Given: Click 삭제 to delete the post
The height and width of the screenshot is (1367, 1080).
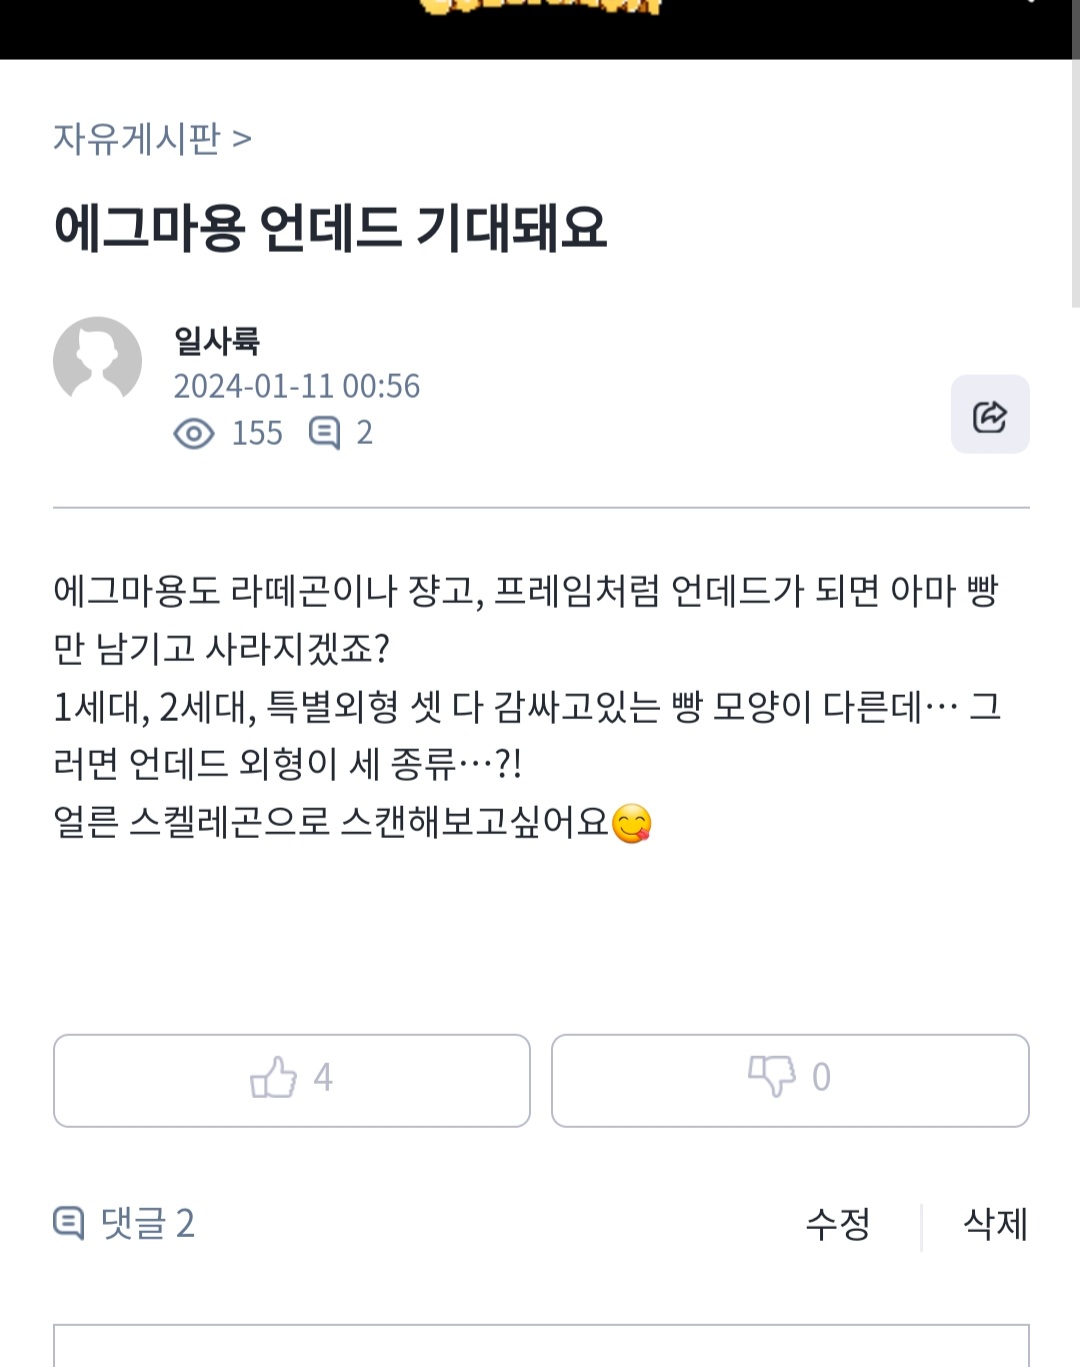Looking at the screenshot, I should pyautogui.click(x=994, y=1224).
